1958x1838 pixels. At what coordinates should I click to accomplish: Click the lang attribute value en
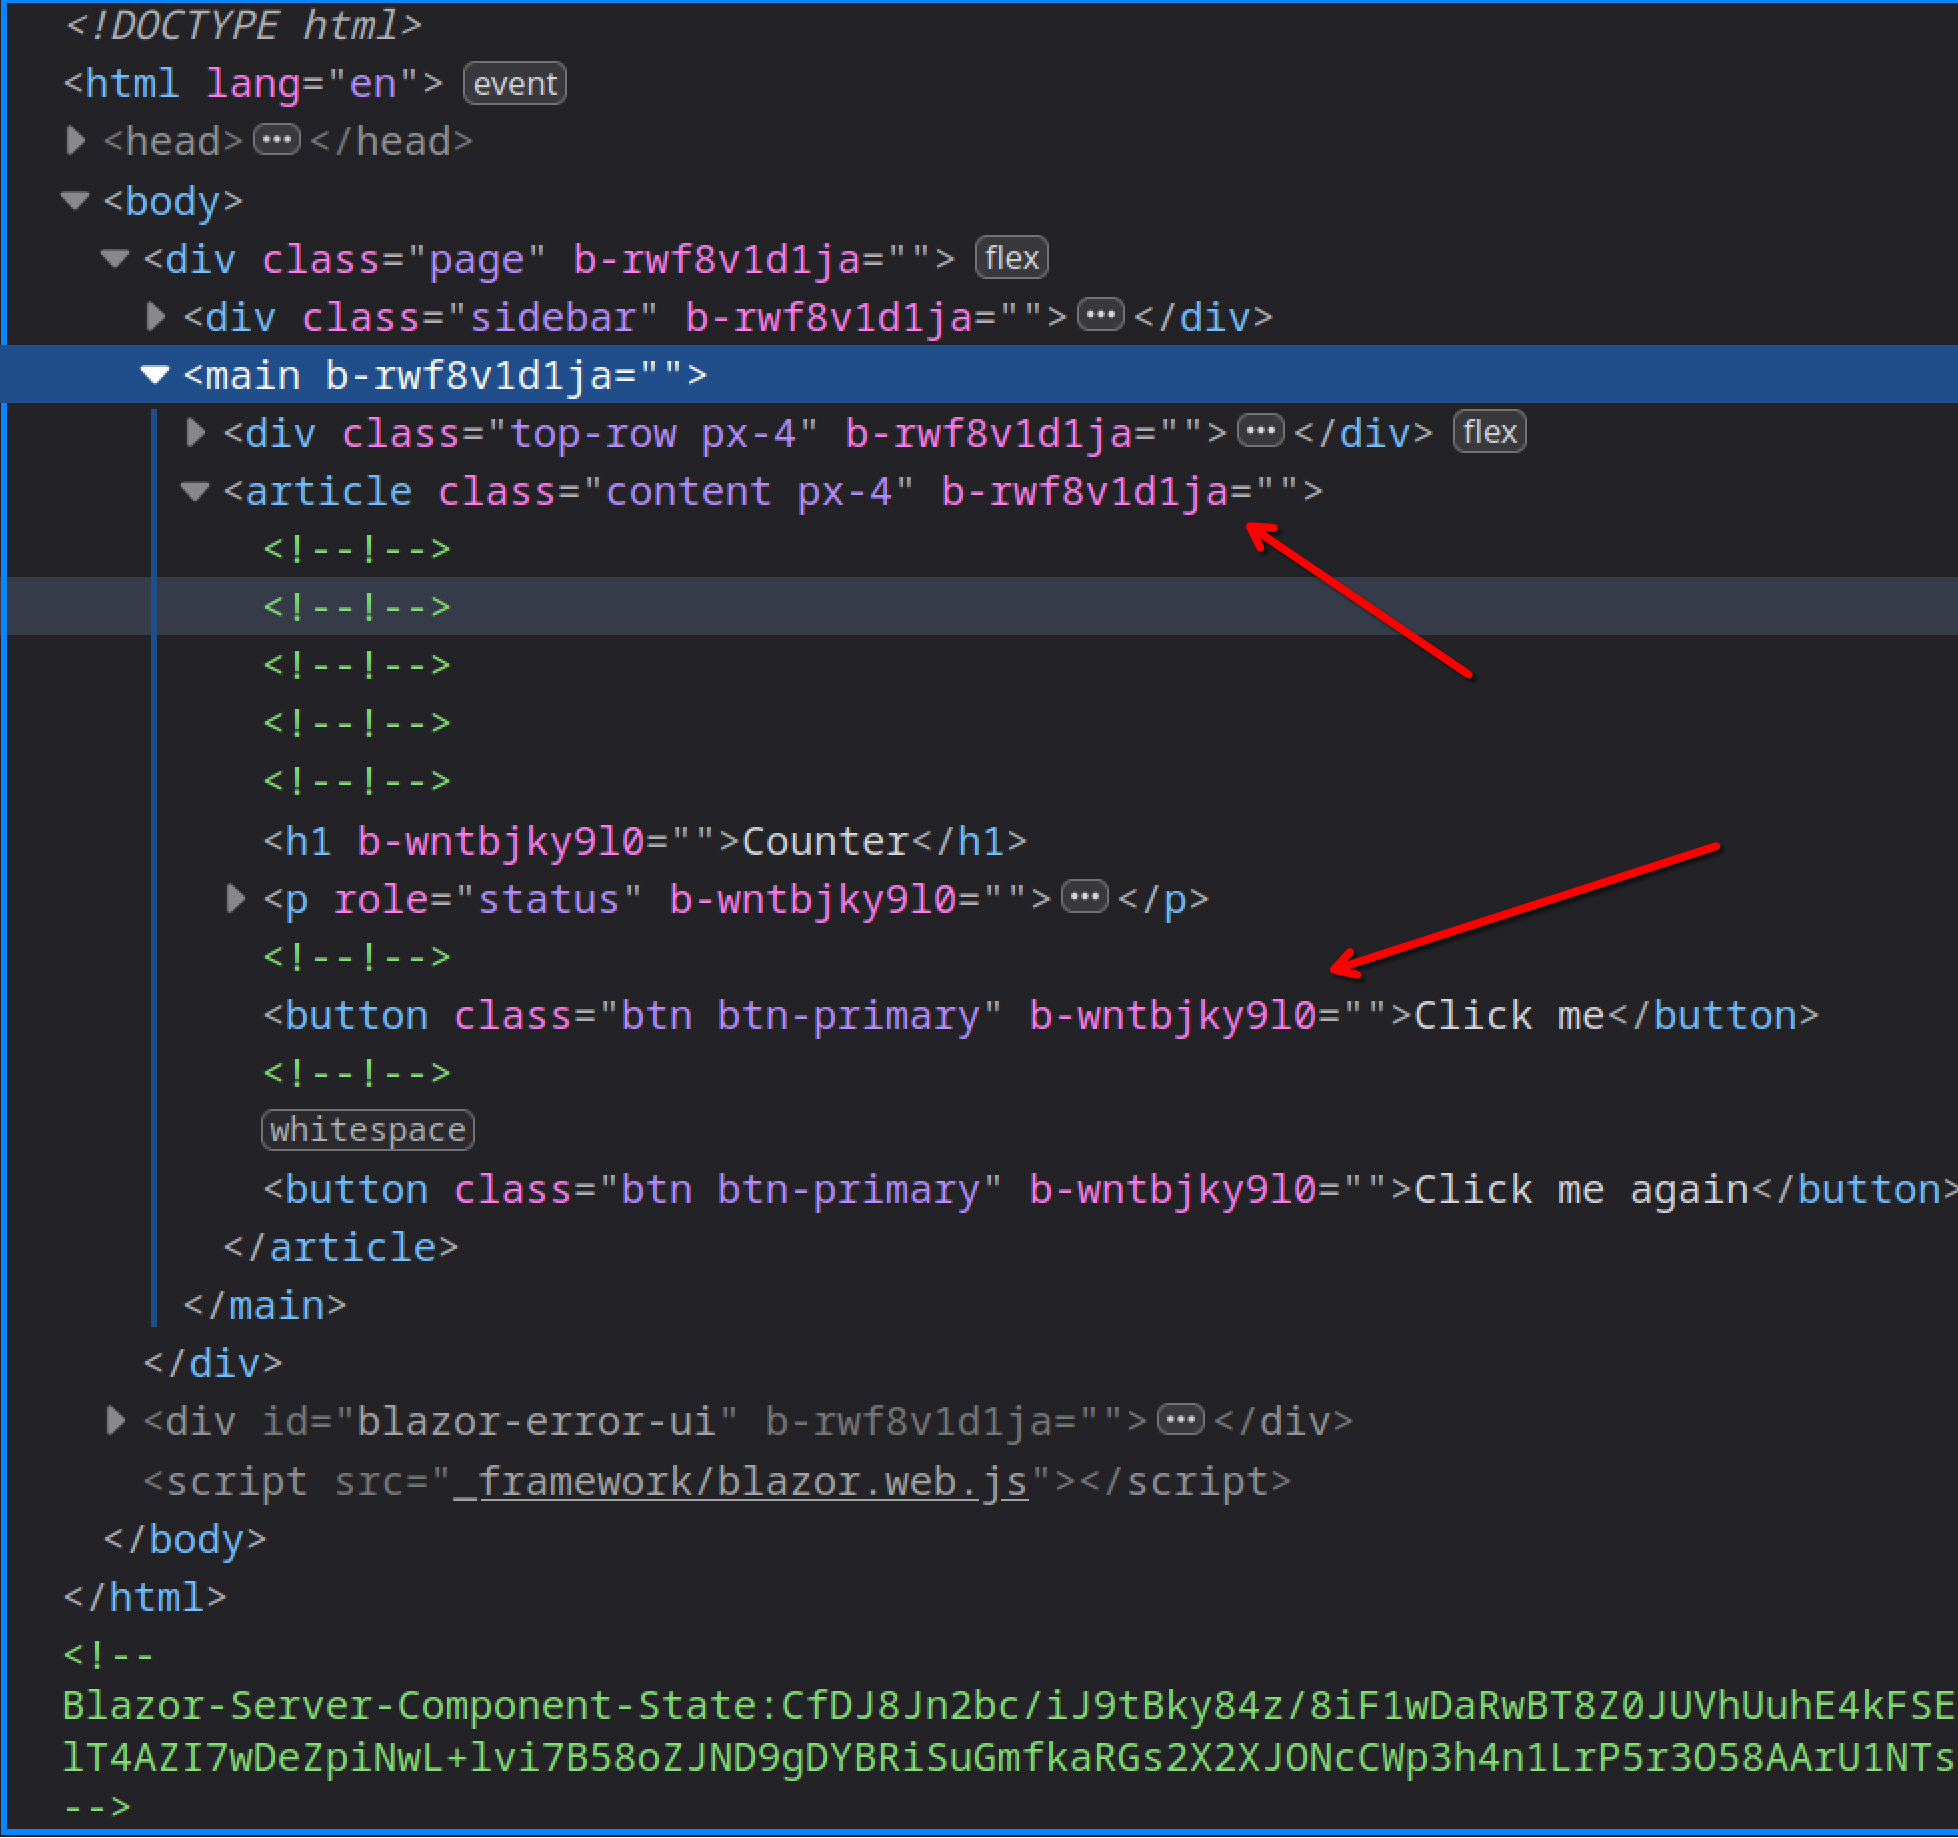[372, 84]
